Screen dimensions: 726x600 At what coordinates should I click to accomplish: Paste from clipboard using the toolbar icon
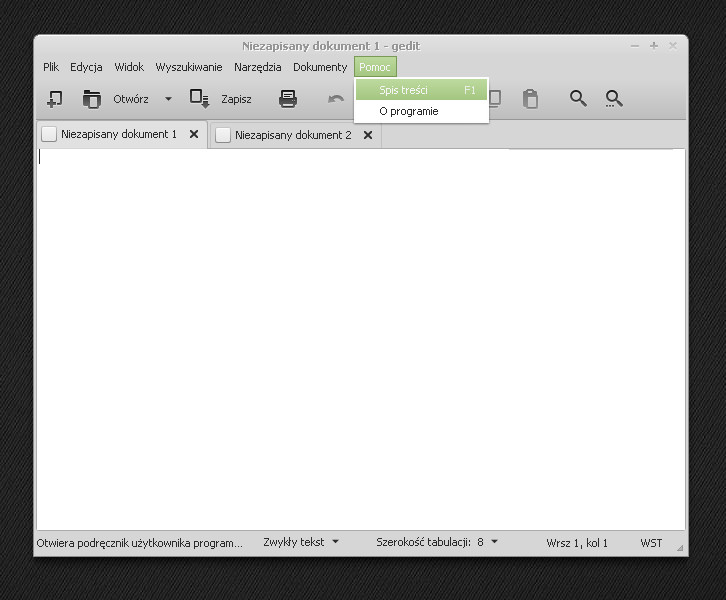tap(530, 99)
